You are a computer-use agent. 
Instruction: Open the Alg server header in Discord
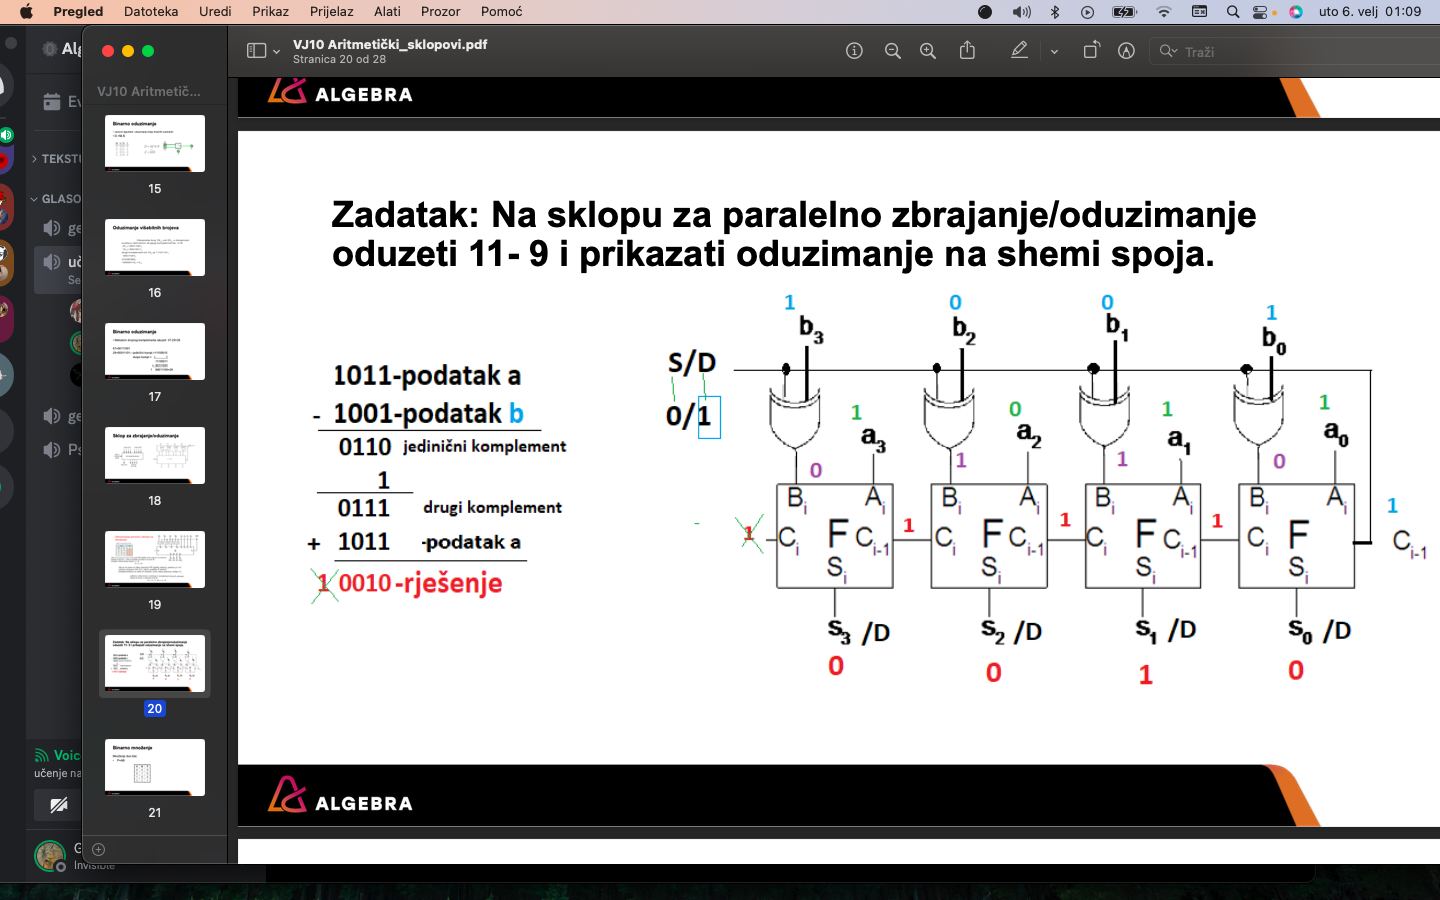[x=60, y=48]
